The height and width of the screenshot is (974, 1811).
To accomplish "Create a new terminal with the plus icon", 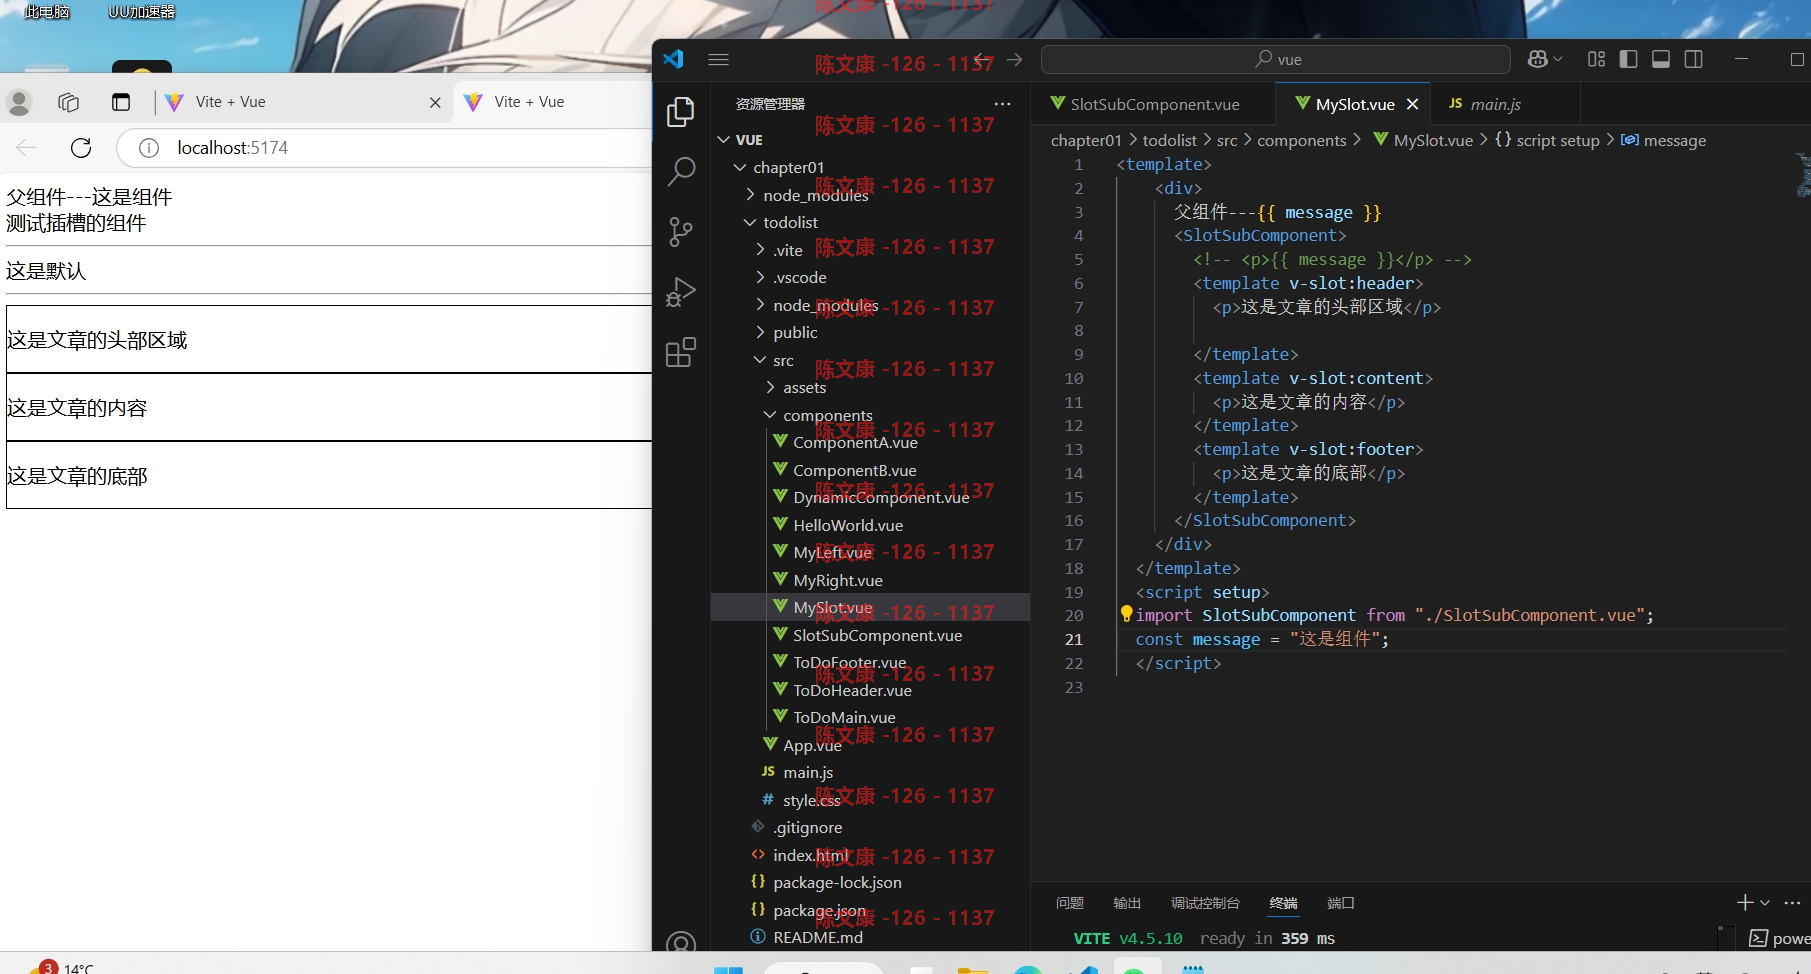I will 1745,902.
